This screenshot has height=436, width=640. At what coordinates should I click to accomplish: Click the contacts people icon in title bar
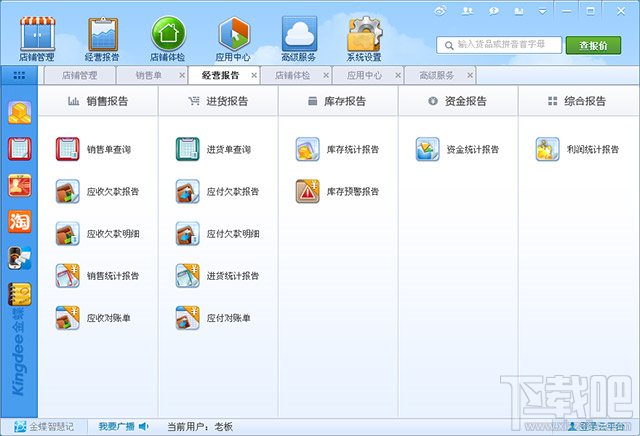click(467, 11)
